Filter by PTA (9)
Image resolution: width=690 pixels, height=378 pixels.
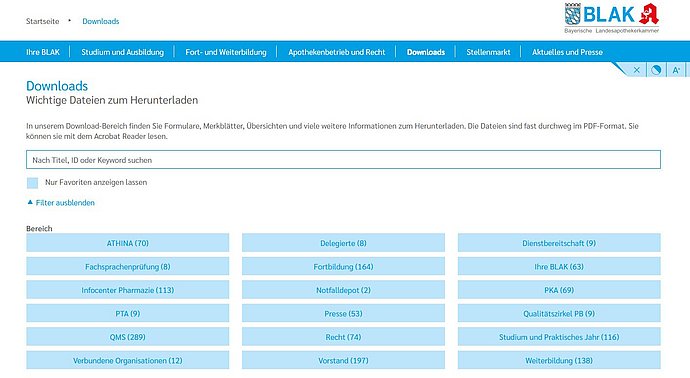tap(128, 313)
